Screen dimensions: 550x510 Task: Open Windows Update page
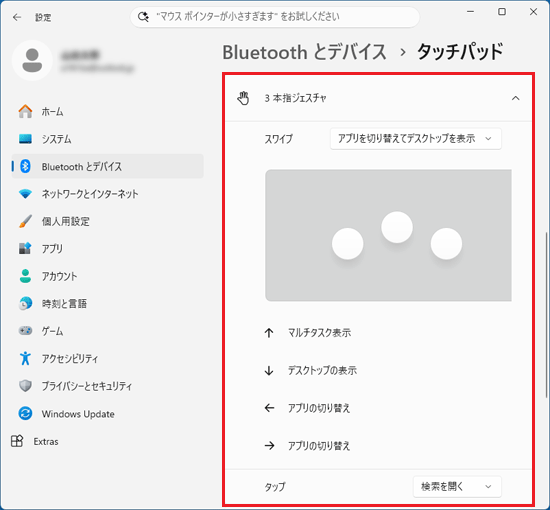tap(107, 414)
